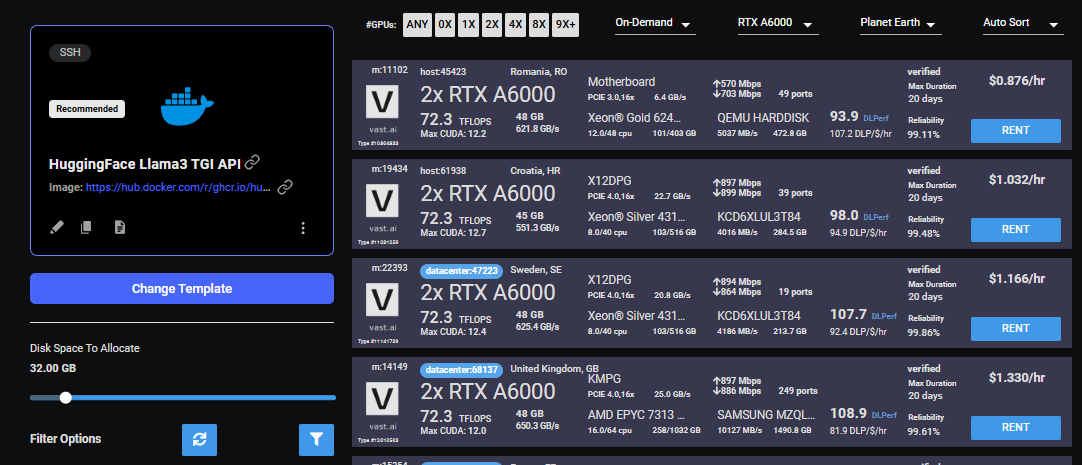Rent the $1.330/hr United Kingdom machine
Image resolution: width=1082 pixels, height=465 pixels.
click(1016, 428)
